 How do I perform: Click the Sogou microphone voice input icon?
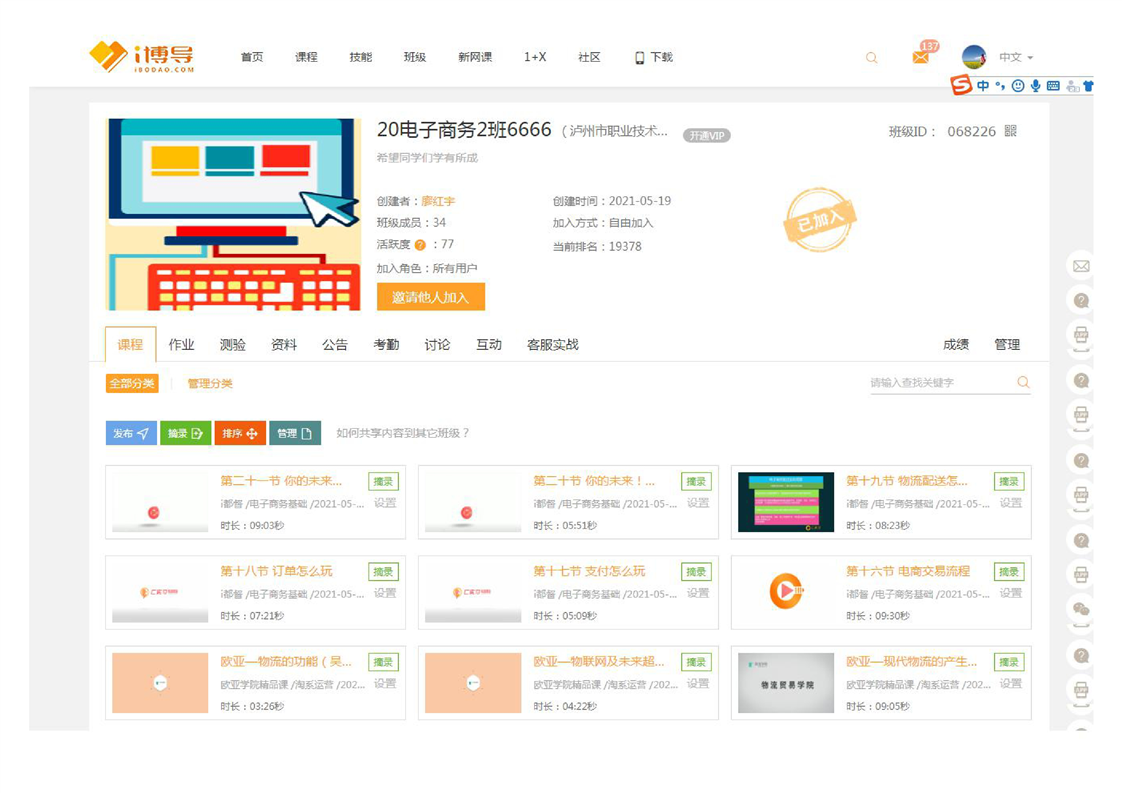pos(1035,86)
